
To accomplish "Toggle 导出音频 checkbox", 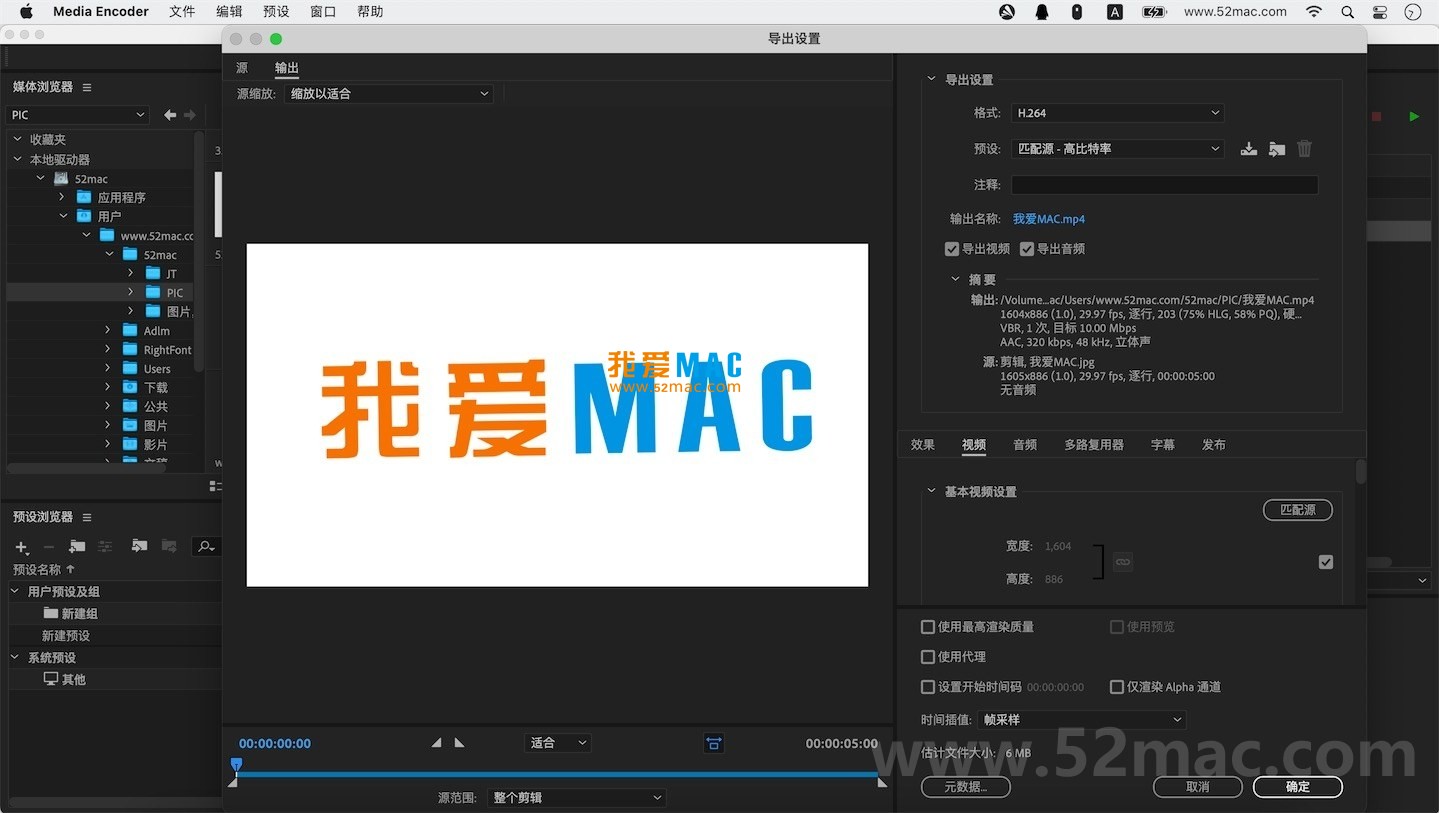I will (1027, 249).
